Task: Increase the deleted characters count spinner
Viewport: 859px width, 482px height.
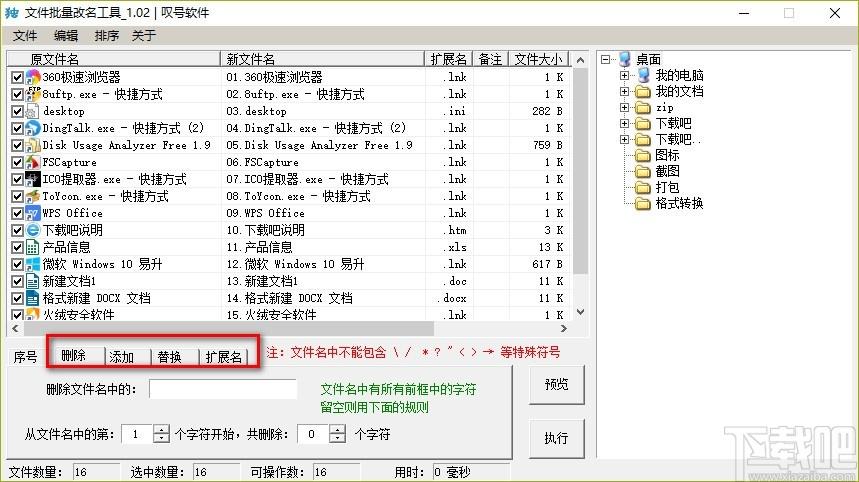Action: tap(338, 429)
